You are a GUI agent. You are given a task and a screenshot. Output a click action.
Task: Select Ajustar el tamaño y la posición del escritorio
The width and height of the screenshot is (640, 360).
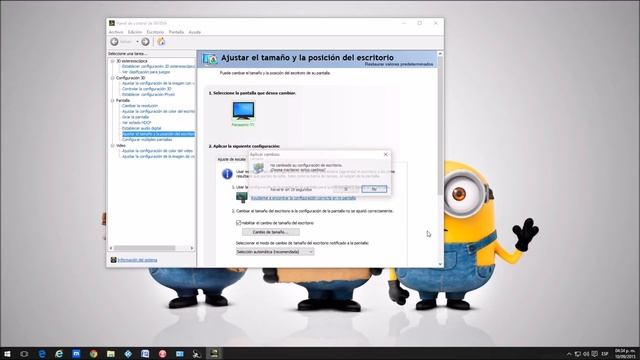(158, 134)
